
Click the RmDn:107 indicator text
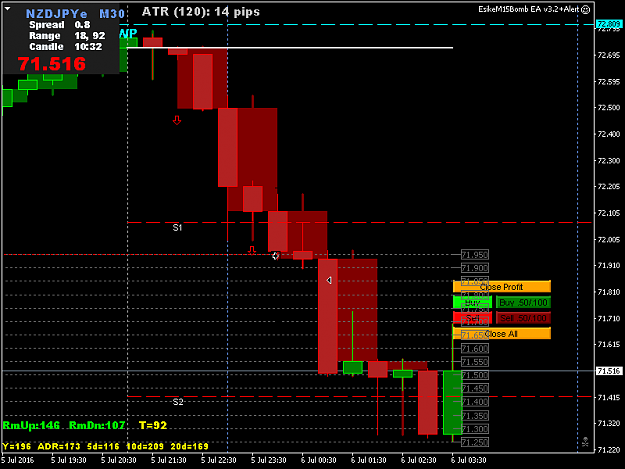[97, 426]
